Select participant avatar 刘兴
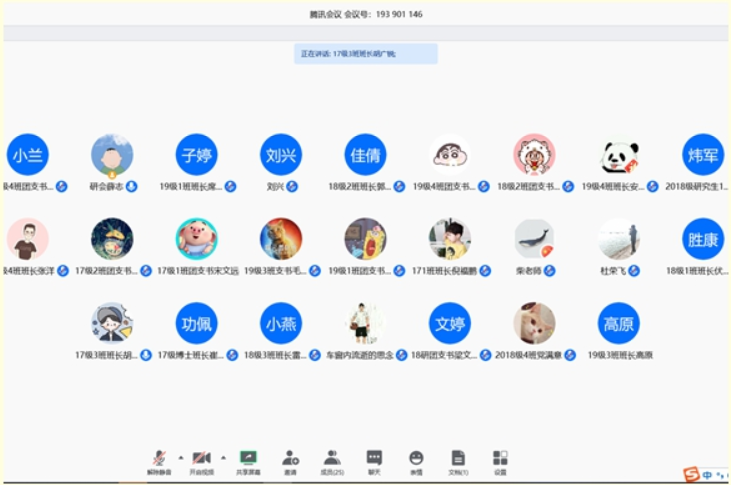 (x=281, y=155)
